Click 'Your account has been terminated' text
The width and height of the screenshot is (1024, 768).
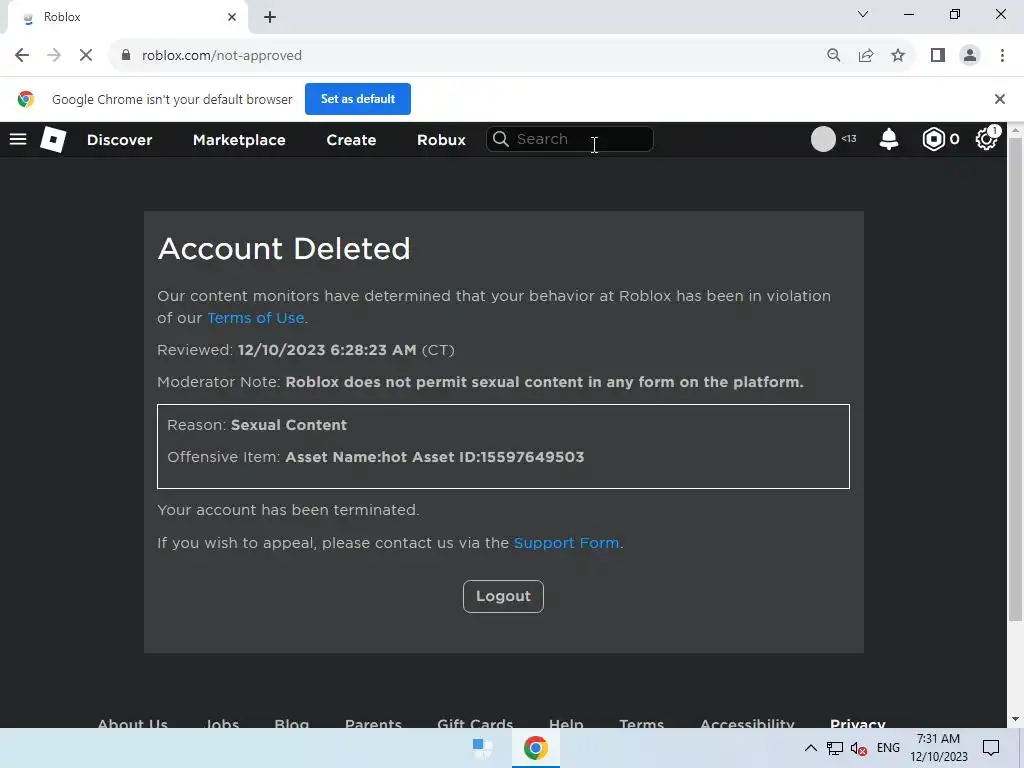288,510
